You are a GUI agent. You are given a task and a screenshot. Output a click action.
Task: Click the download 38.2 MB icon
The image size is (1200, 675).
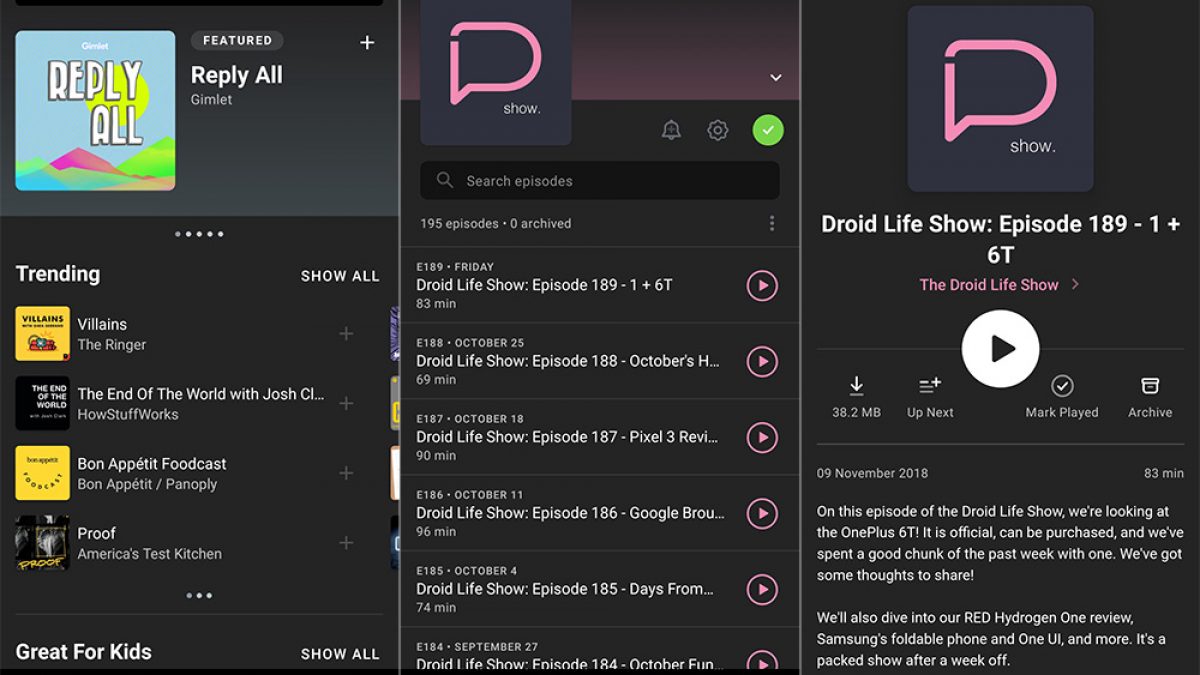(856, 387)
